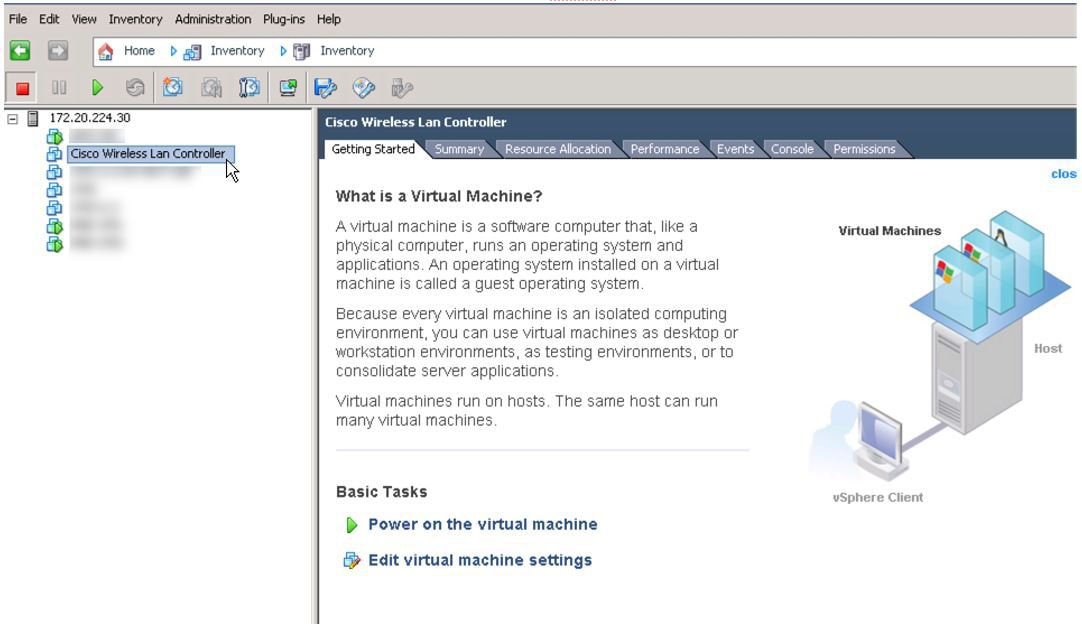The width and height of the screenshot is (1082, 630).
Task: Click the USB device connect toolbar icon
Action: (x=402, y=88)
